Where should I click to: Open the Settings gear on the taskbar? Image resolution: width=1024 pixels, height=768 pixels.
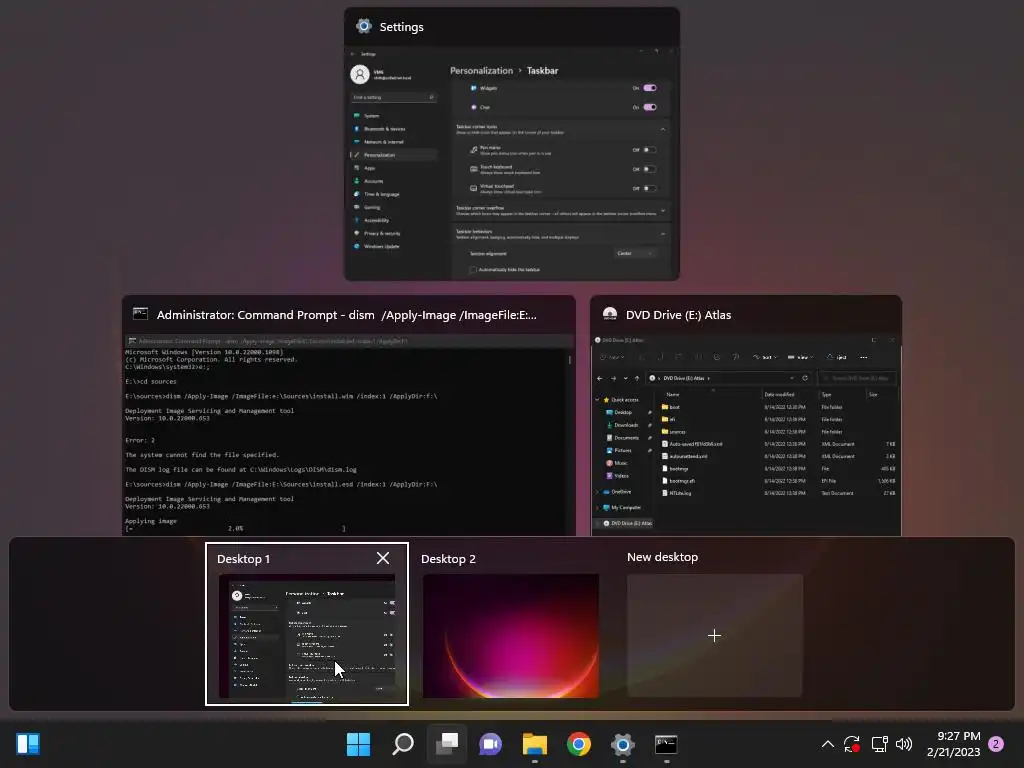click(622, 744)
